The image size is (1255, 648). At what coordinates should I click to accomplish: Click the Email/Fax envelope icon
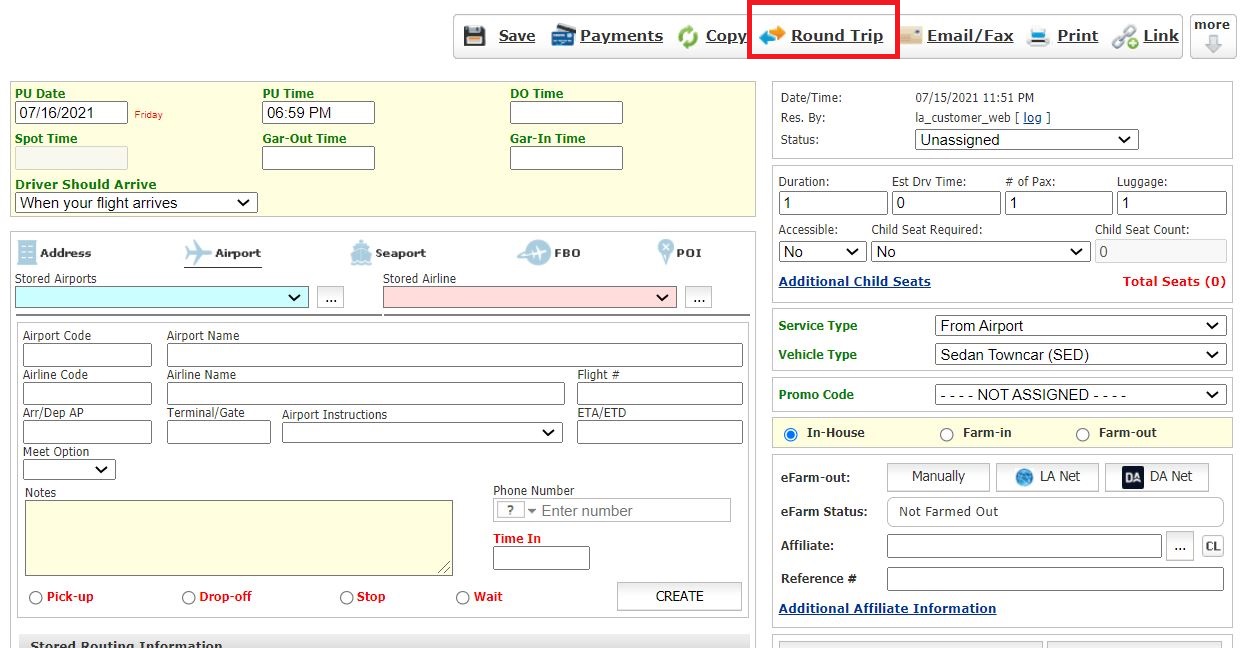coord(910,36)
